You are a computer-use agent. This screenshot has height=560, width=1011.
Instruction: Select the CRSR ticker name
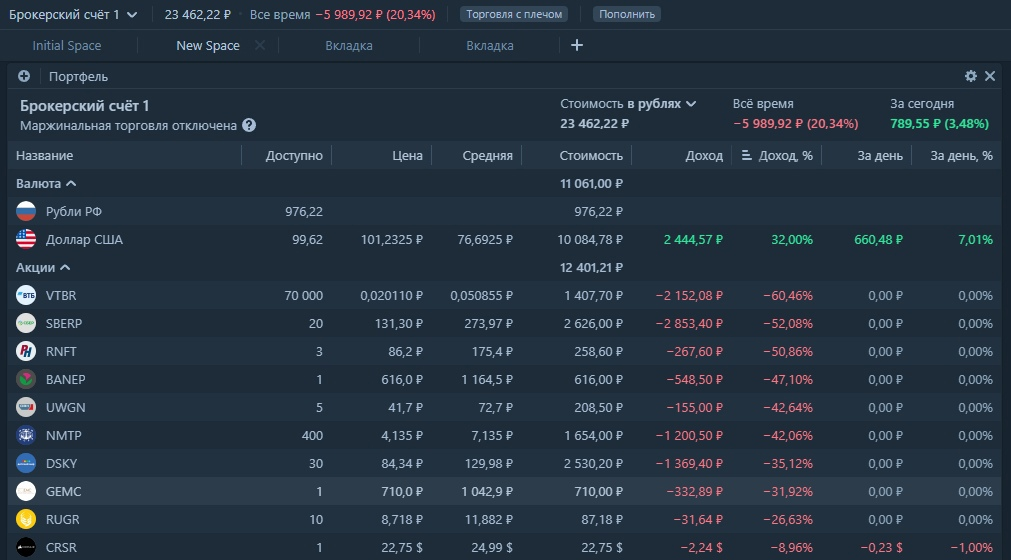tap(61, 548)
